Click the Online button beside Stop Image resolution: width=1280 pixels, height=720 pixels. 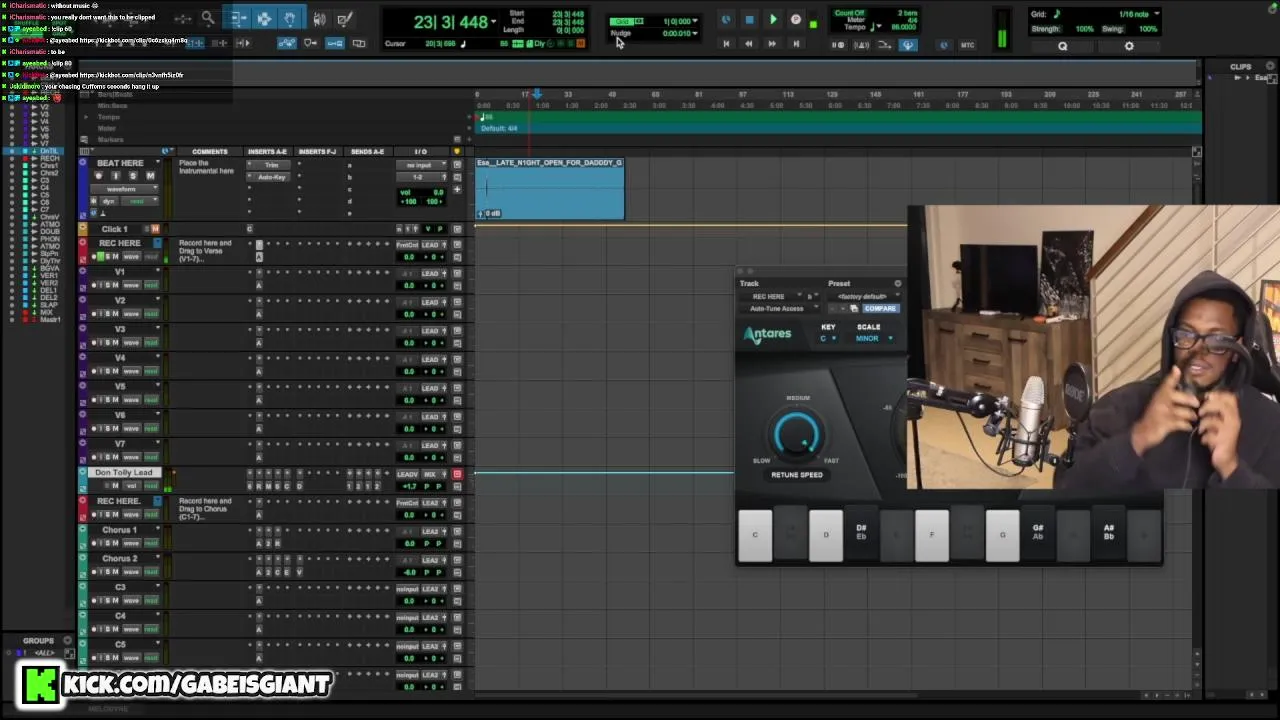726,19
